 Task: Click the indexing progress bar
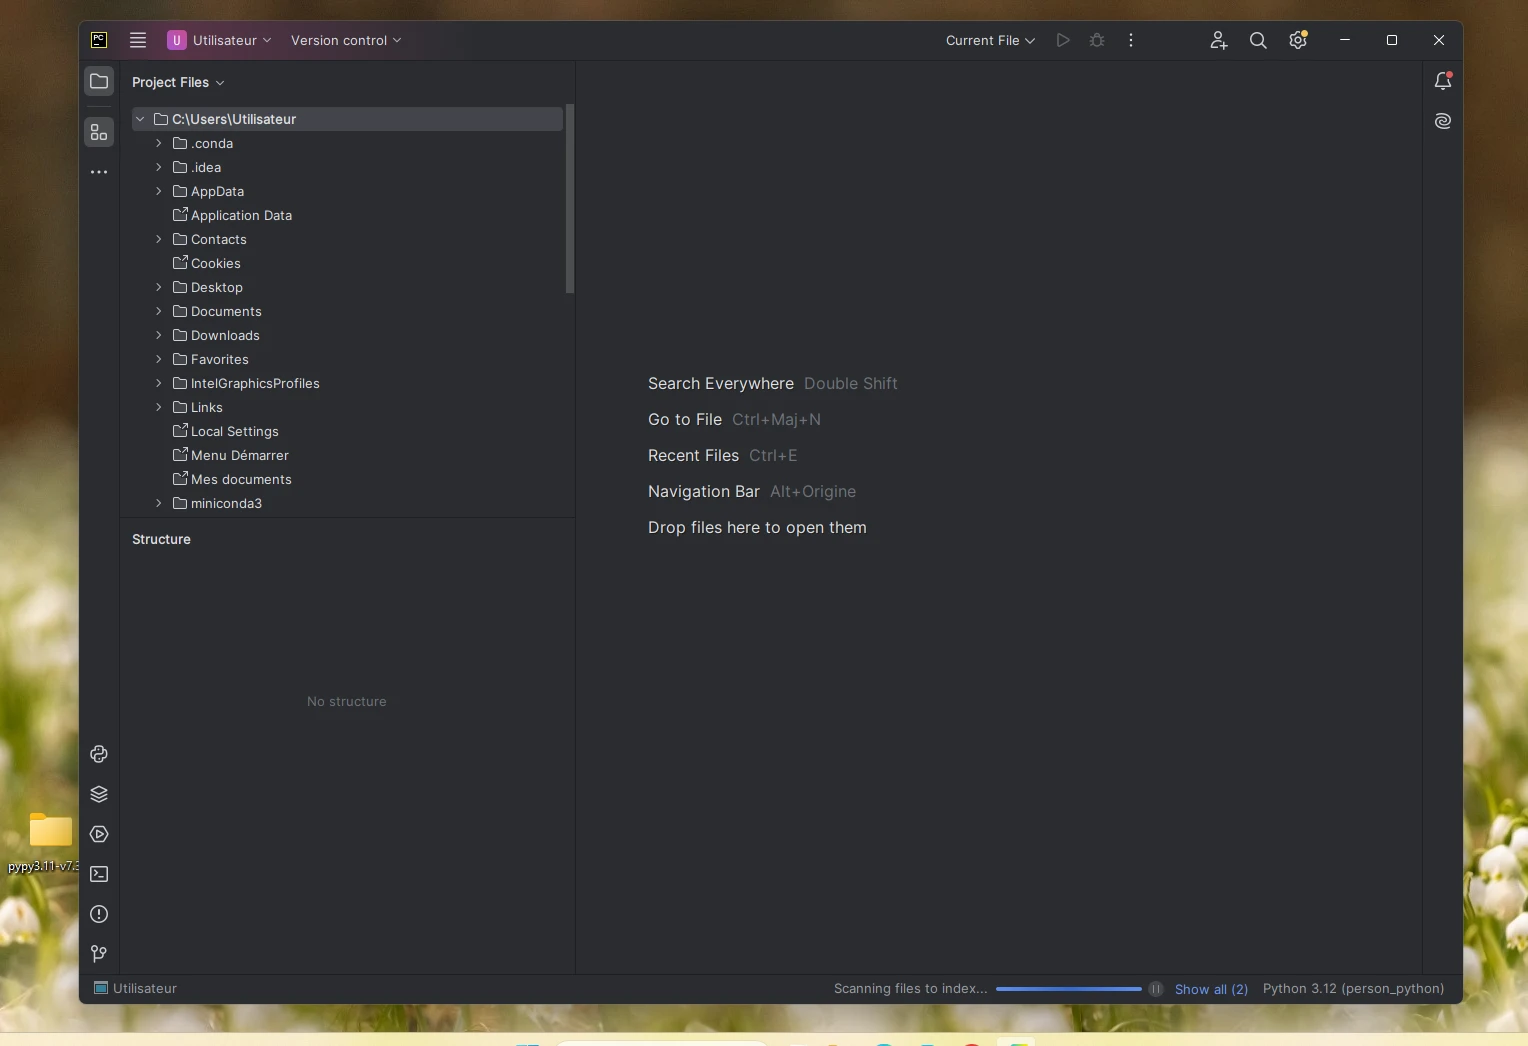point(1068,989)
